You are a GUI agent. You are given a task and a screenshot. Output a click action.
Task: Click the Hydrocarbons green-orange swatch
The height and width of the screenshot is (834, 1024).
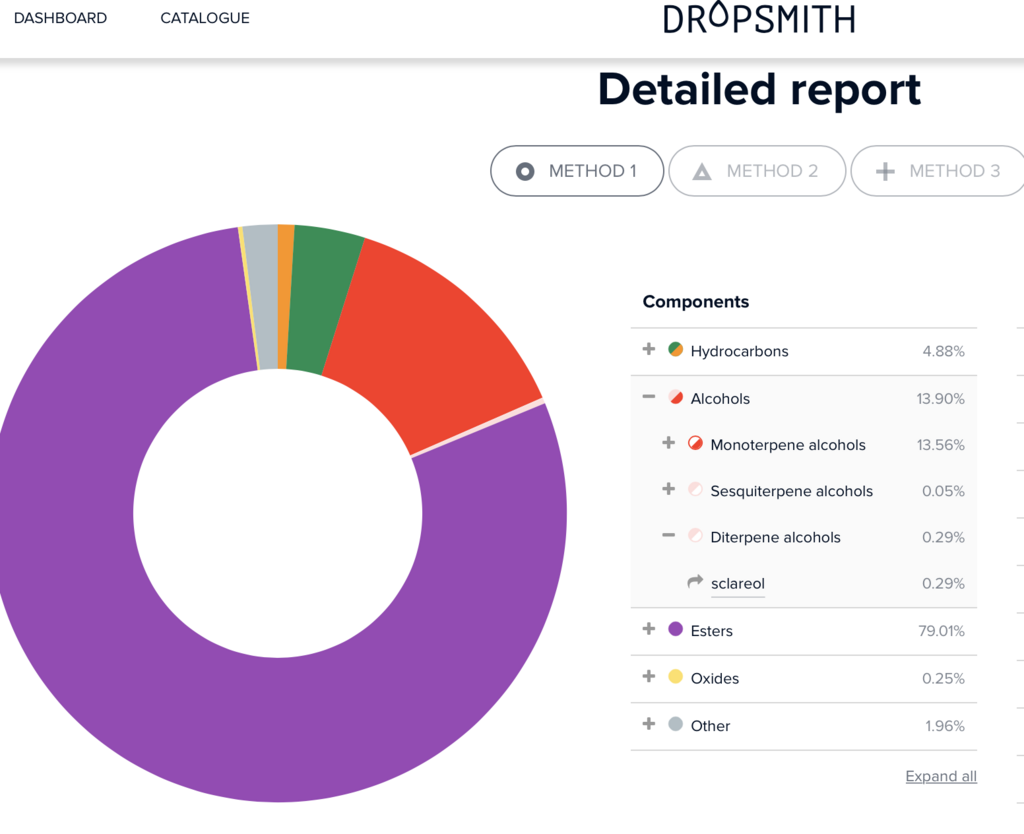coord(675,349)
